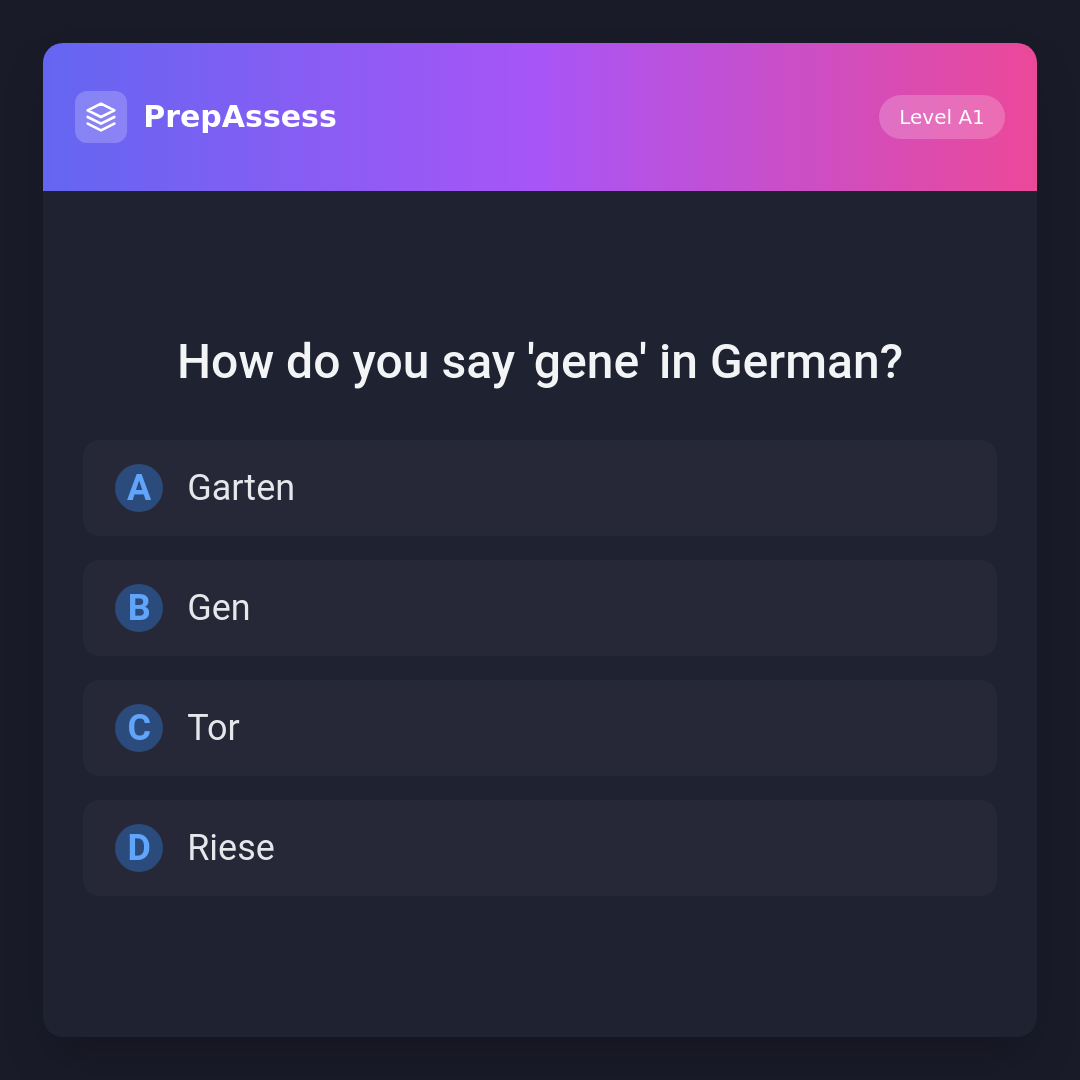Click the word 'Riese' in option D
This screenshot has width=1080, height=1080.
point(231,848)
